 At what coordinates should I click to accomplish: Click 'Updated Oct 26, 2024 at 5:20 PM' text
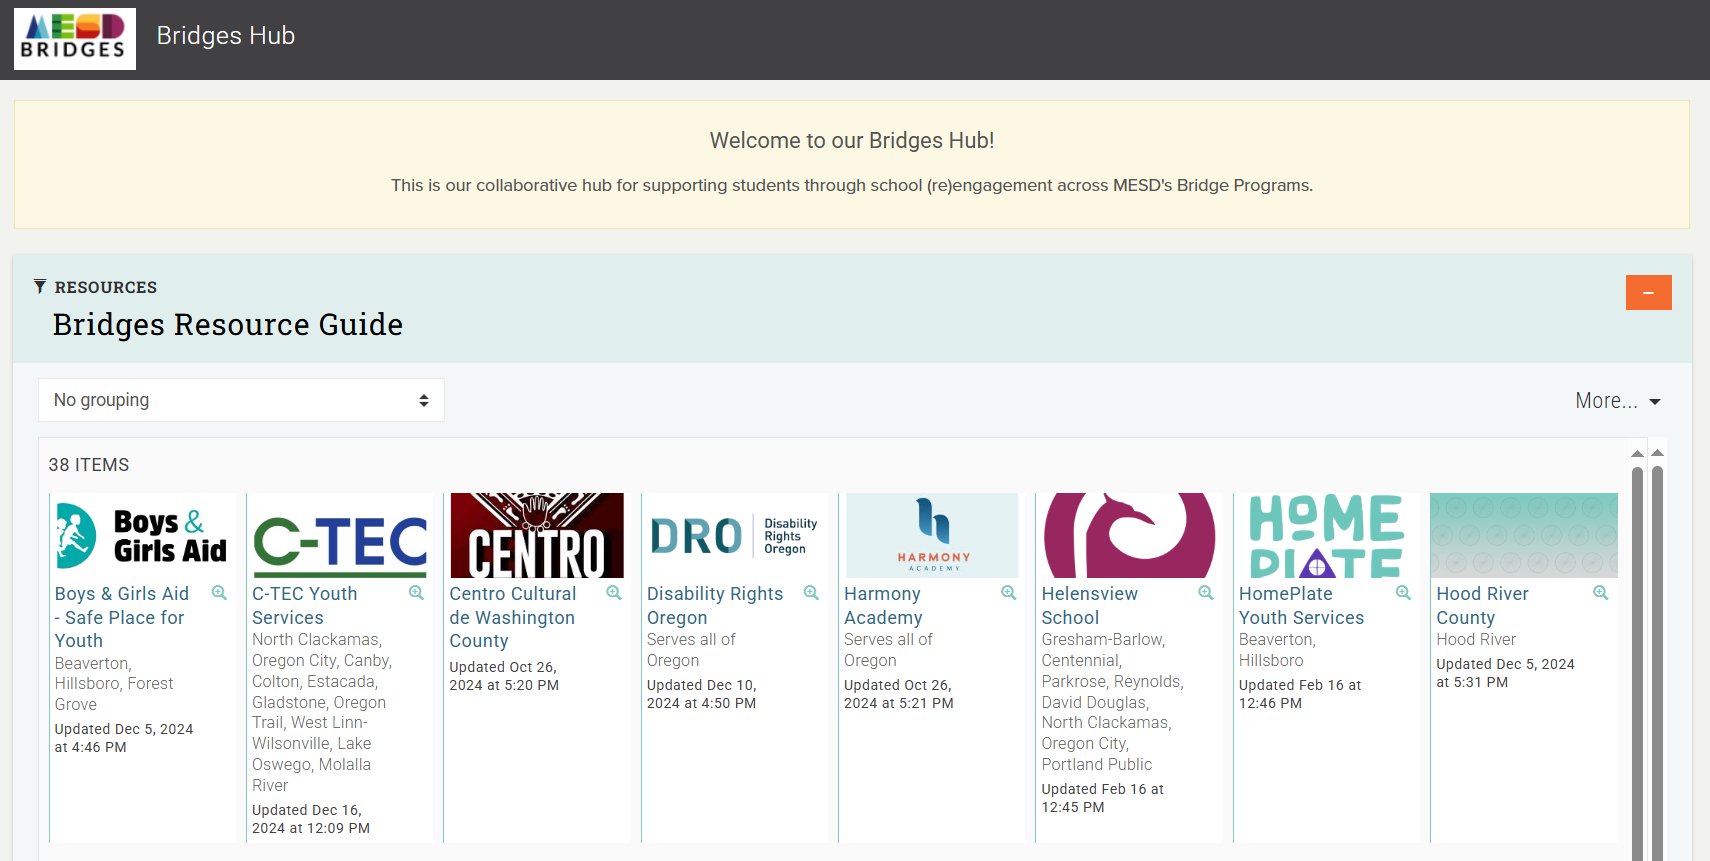[x=504, y=676]
